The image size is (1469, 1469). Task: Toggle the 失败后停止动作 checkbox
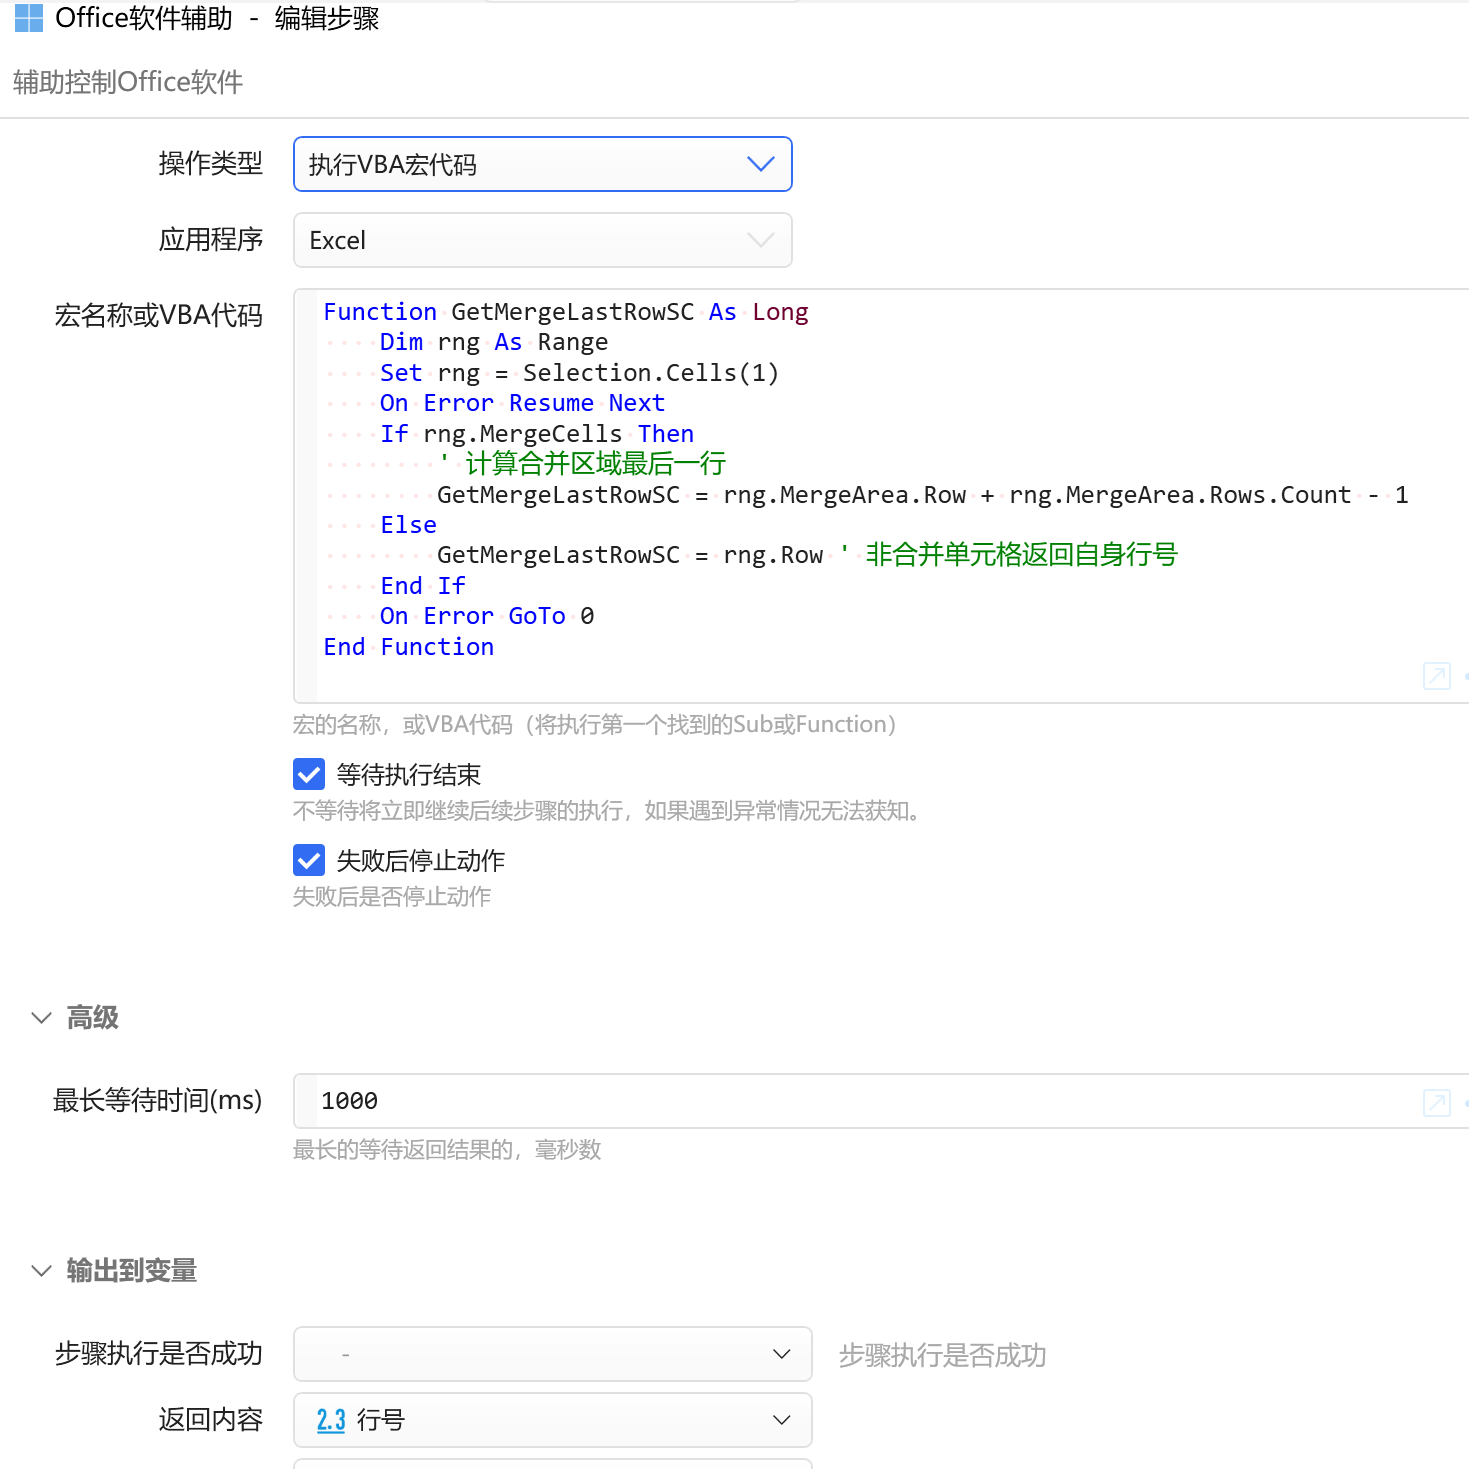coord(309,860)
